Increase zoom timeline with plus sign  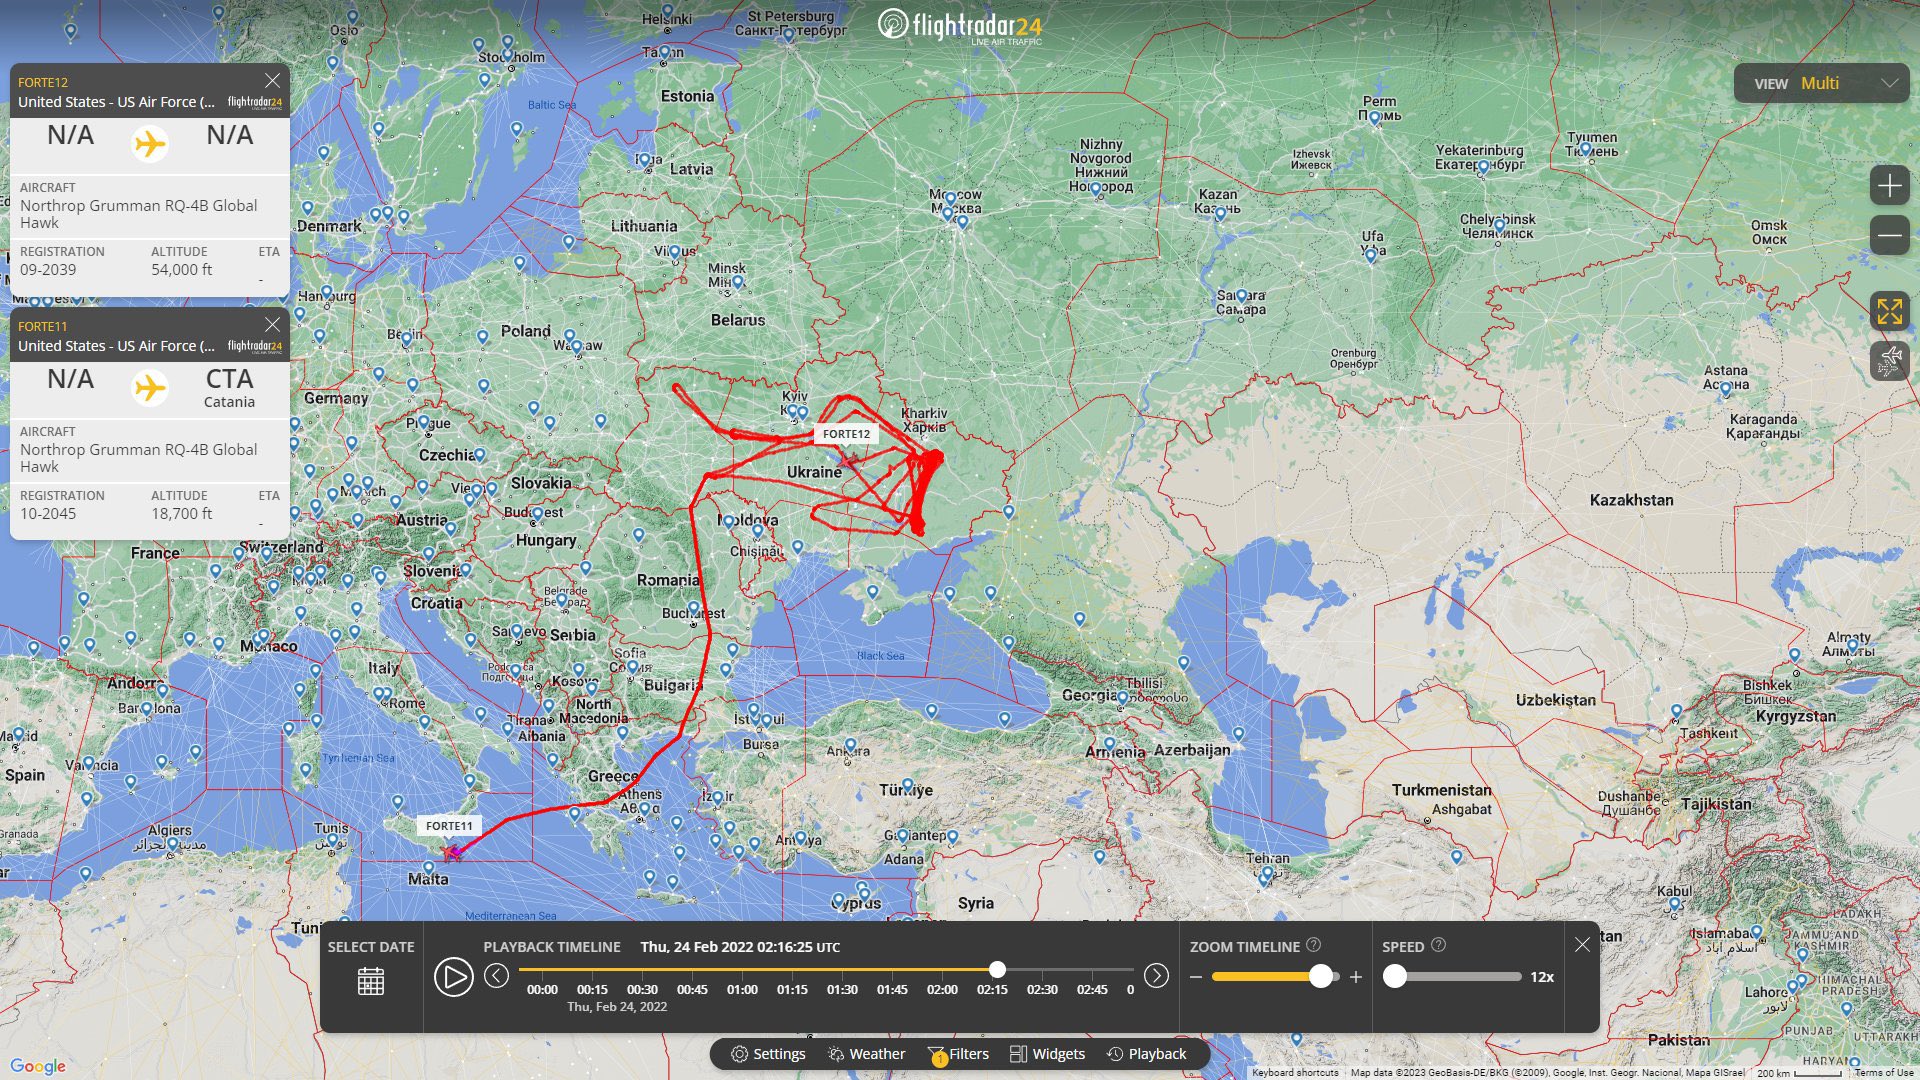(1356, 977)
